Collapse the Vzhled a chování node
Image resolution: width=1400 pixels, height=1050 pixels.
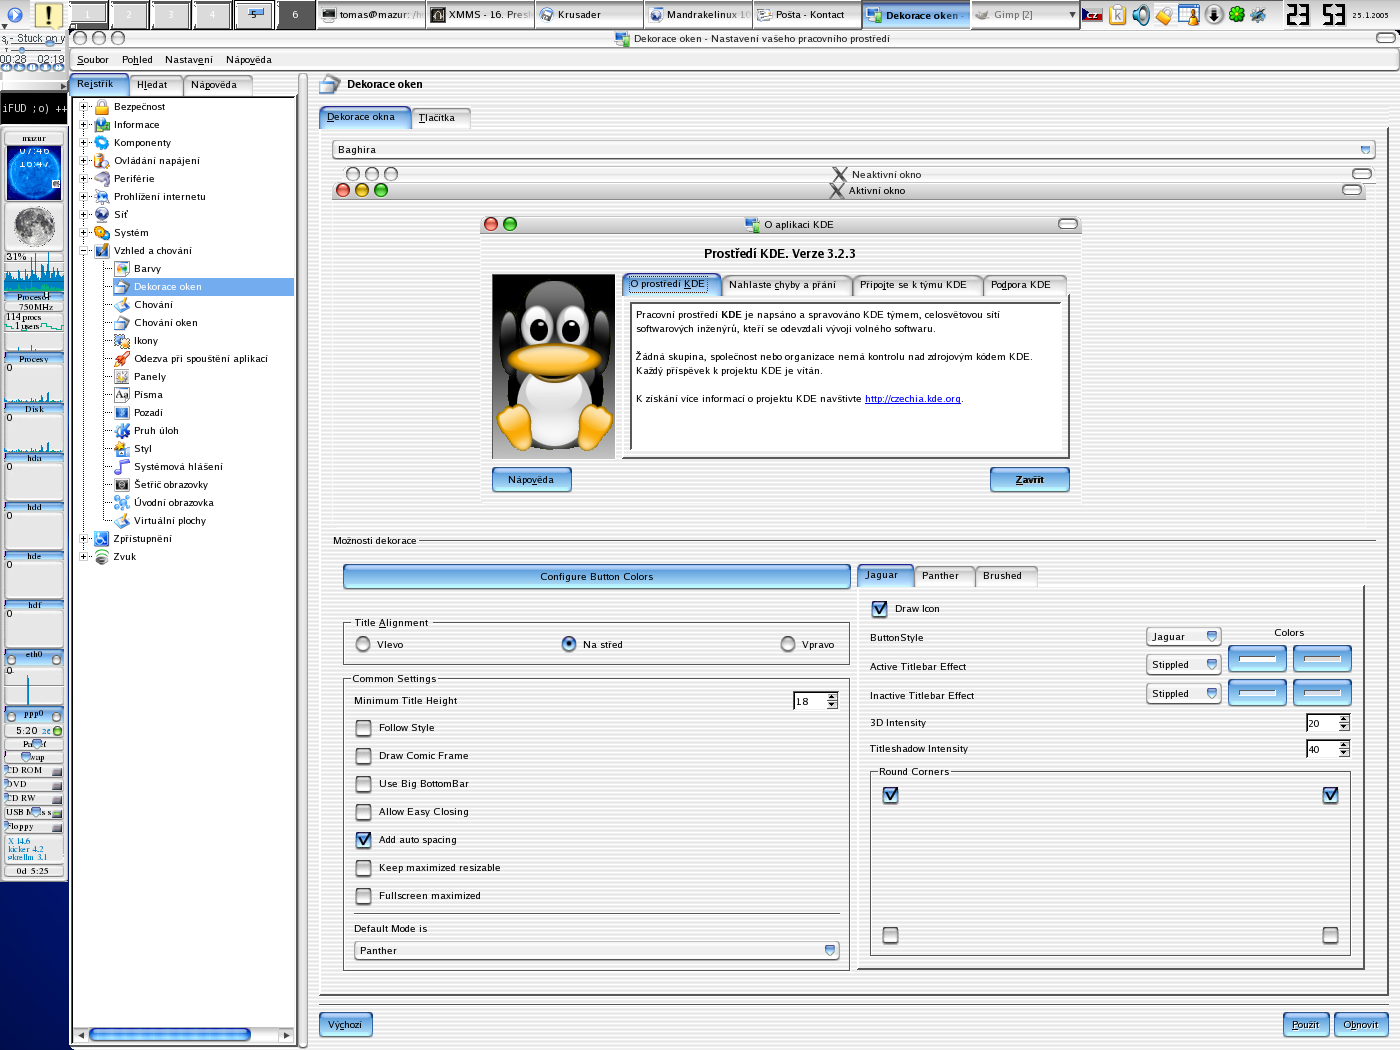pos(85,251)
